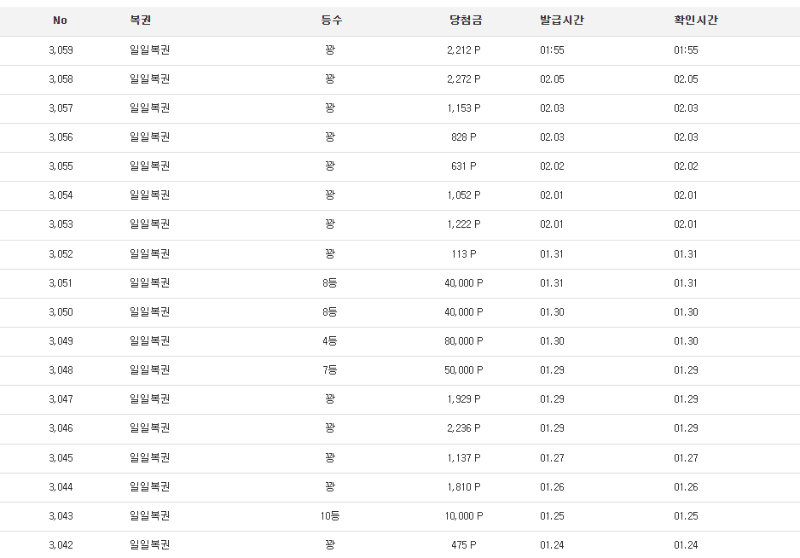Click the 10등 rank cell
This screenshot has width=800, height=558.
point(330,516)
